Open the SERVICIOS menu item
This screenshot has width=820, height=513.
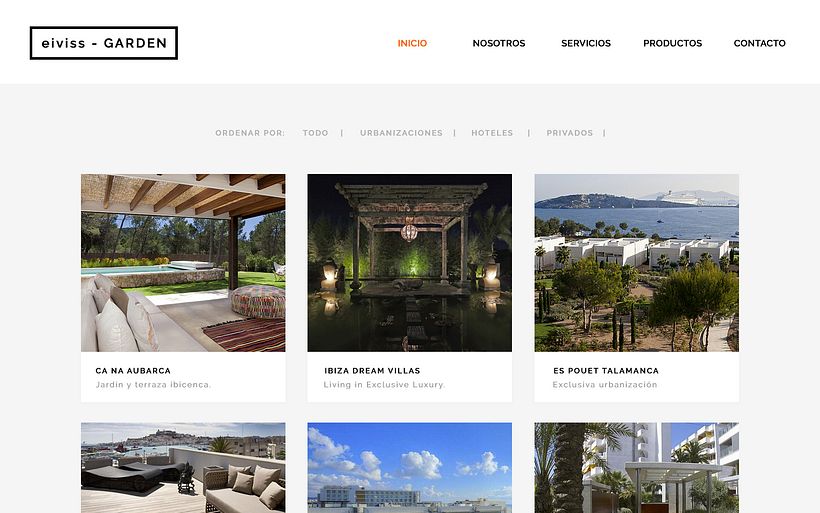pos(586,43)
